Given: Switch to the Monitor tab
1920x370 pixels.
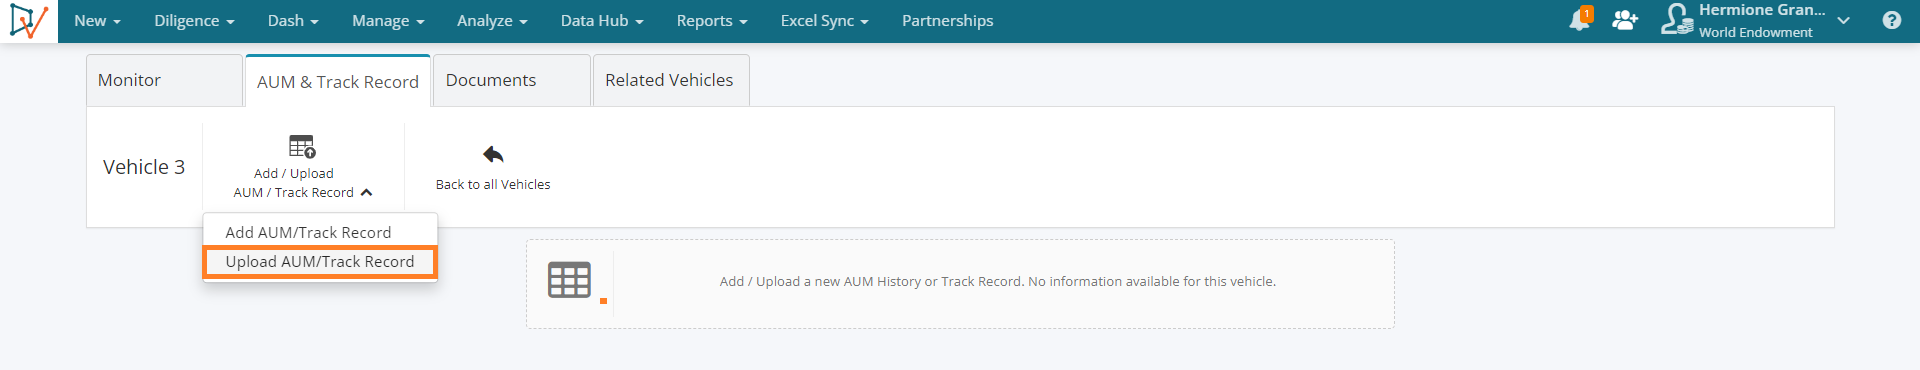Looking at the screenshot, I should click(164, 80).
